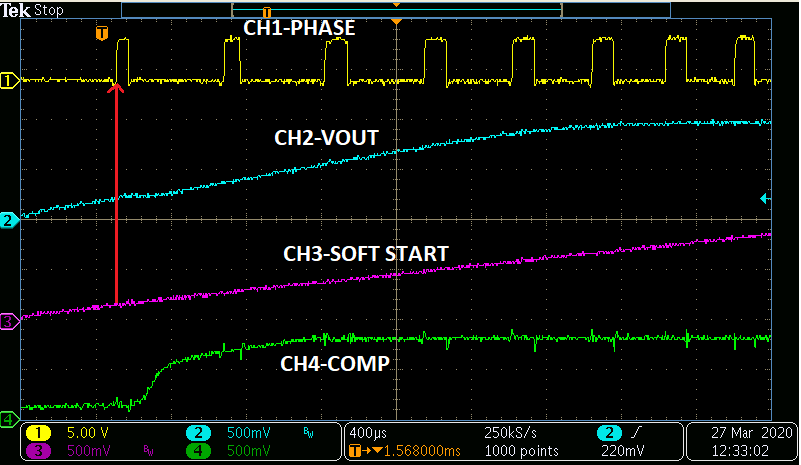Click the CH3-SOFT START label
This screenshot has height=465, width=801.
pos(366,254)
